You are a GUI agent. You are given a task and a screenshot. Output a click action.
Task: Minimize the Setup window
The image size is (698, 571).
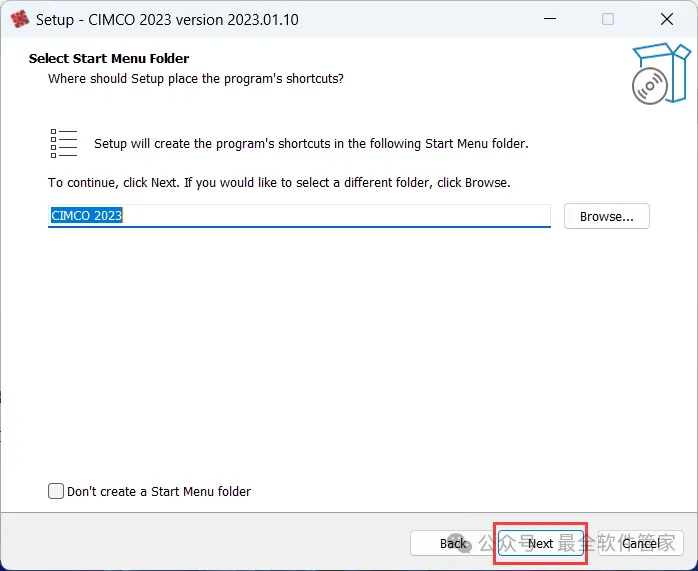coord(550,19)
